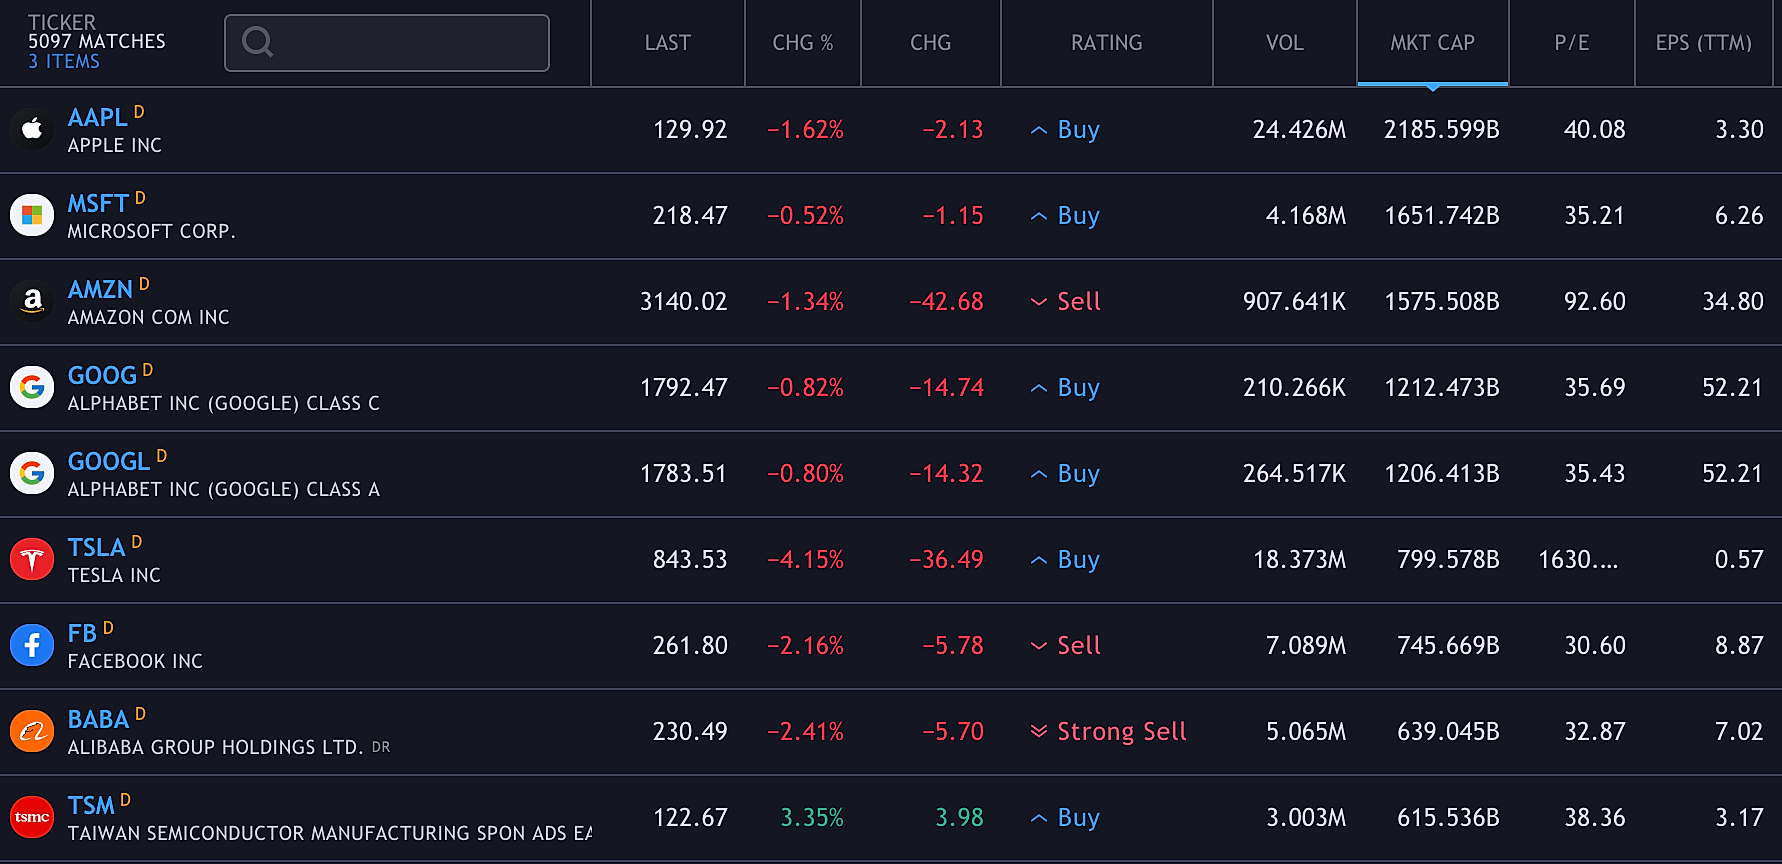Click the 92.60 P/E value
The height and width of the screenshot is (864, 1782).
click(1595, 302)
